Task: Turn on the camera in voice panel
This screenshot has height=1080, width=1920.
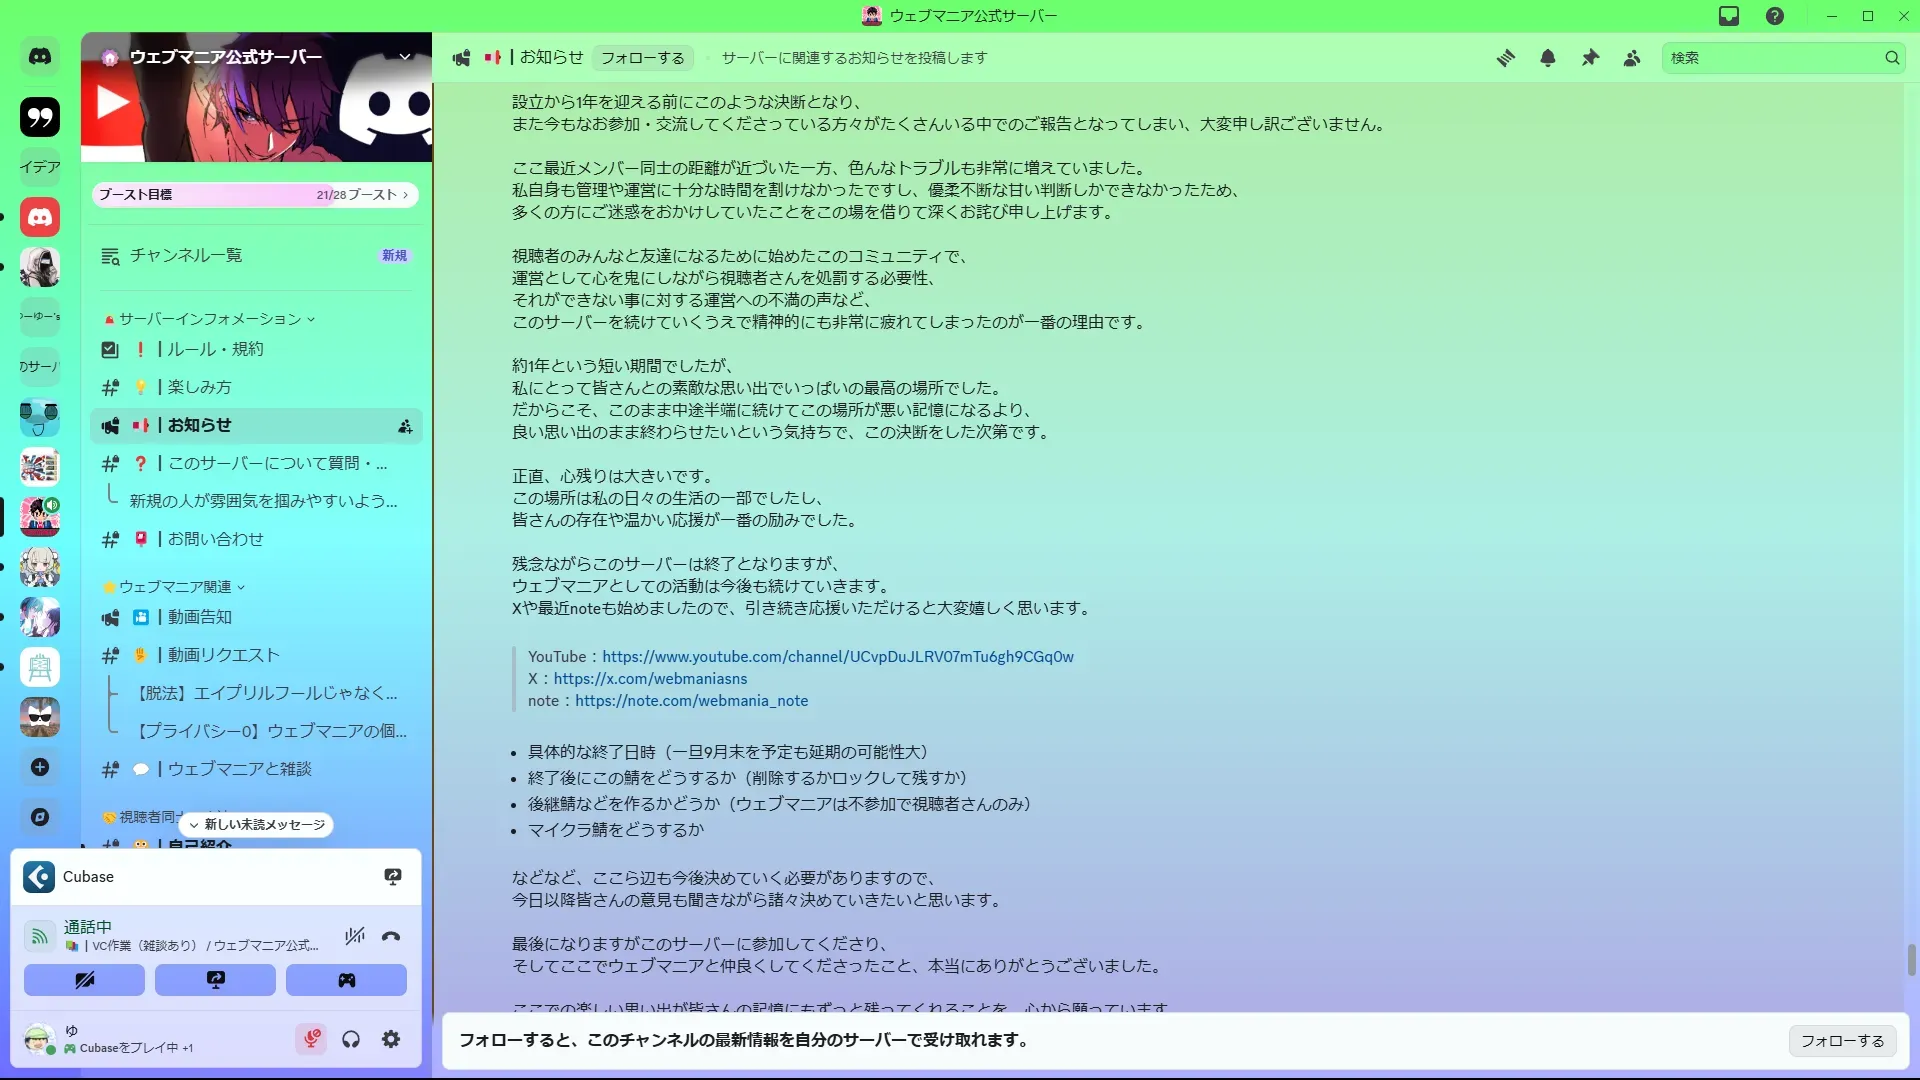Action: tap(84, 980)
